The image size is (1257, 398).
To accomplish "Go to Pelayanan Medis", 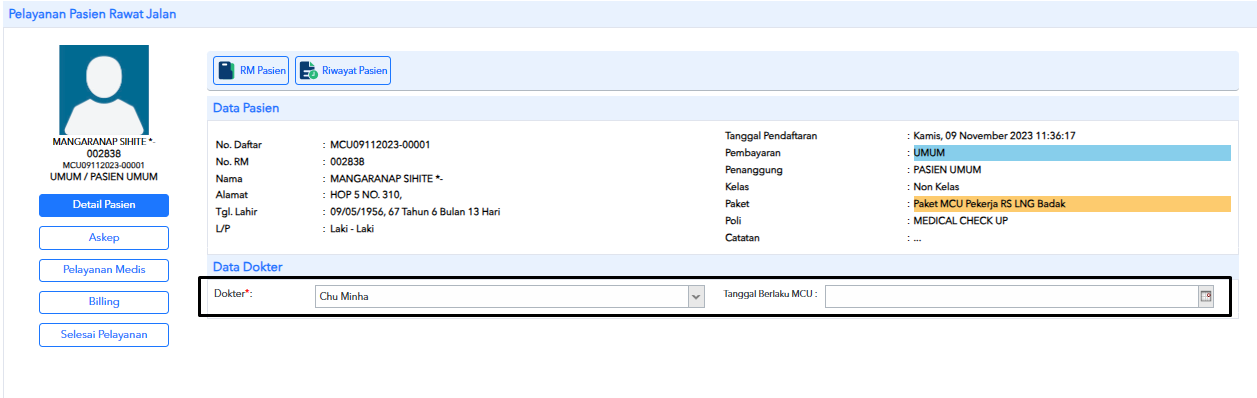I will click(x=104, y=270).
